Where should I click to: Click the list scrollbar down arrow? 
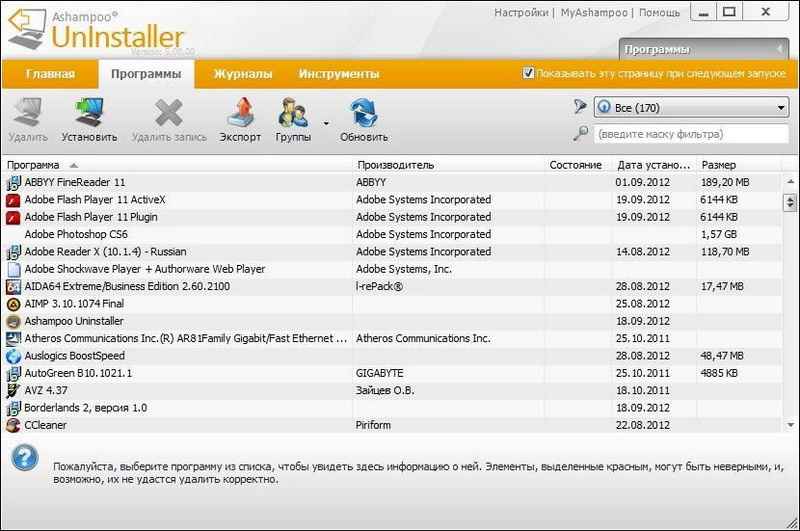coord(790,424)
